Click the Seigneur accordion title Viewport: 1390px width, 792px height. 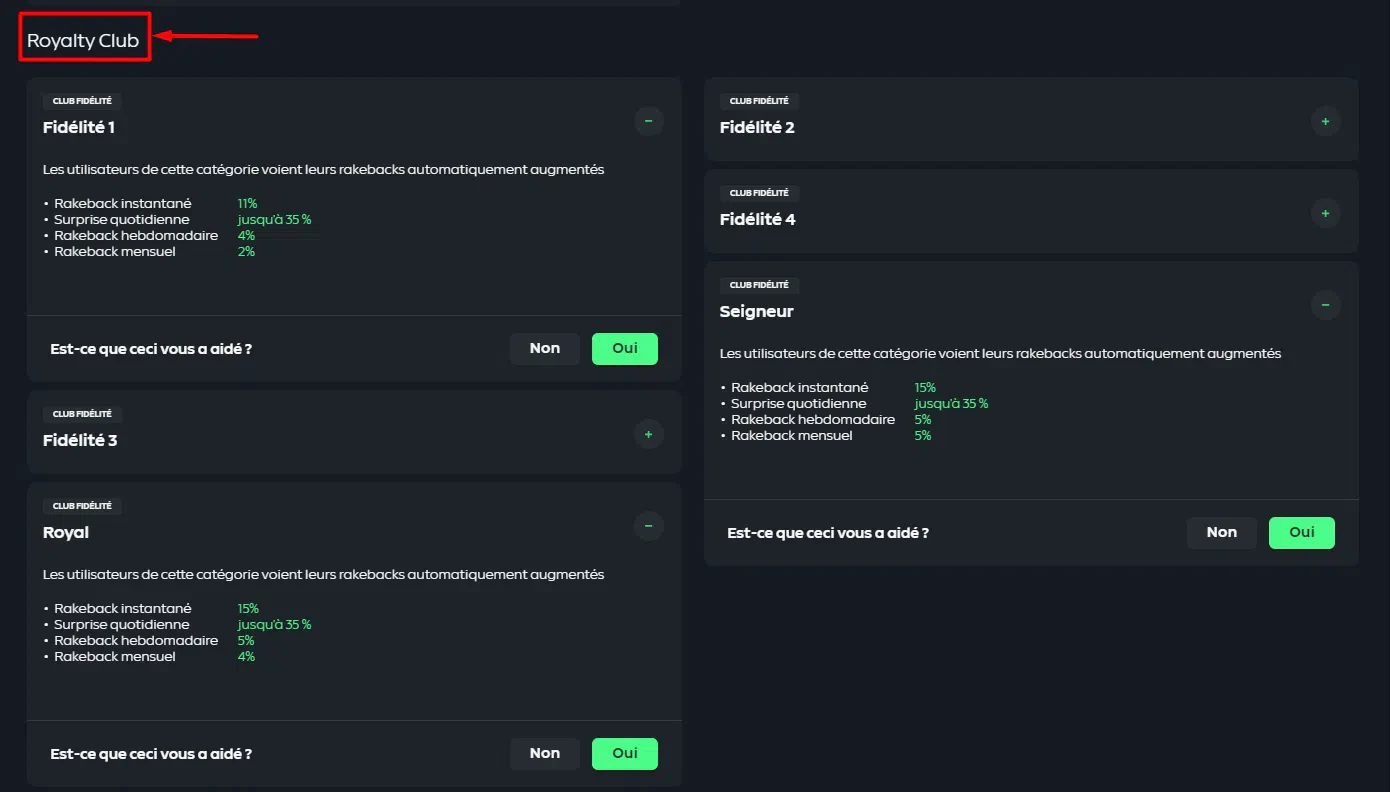click(756, 312)
